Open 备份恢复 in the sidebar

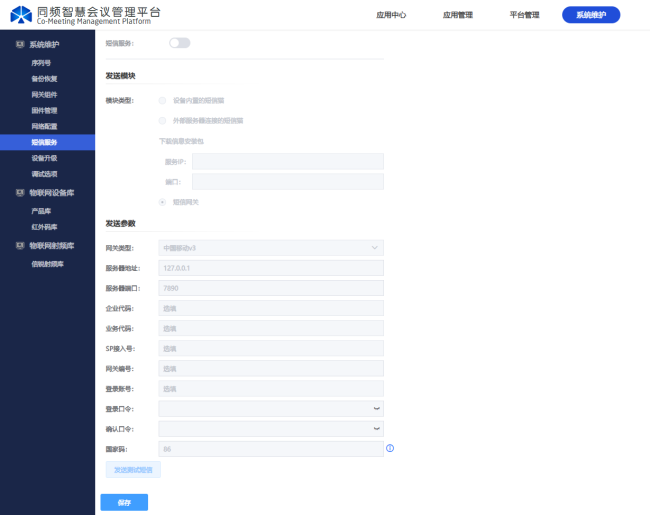(45, 78)
